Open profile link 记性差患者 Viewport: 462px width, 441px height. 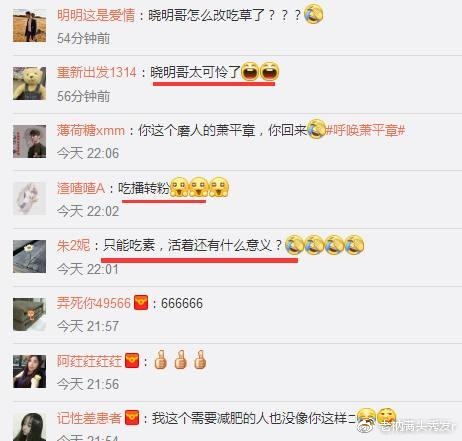[89, 418]
